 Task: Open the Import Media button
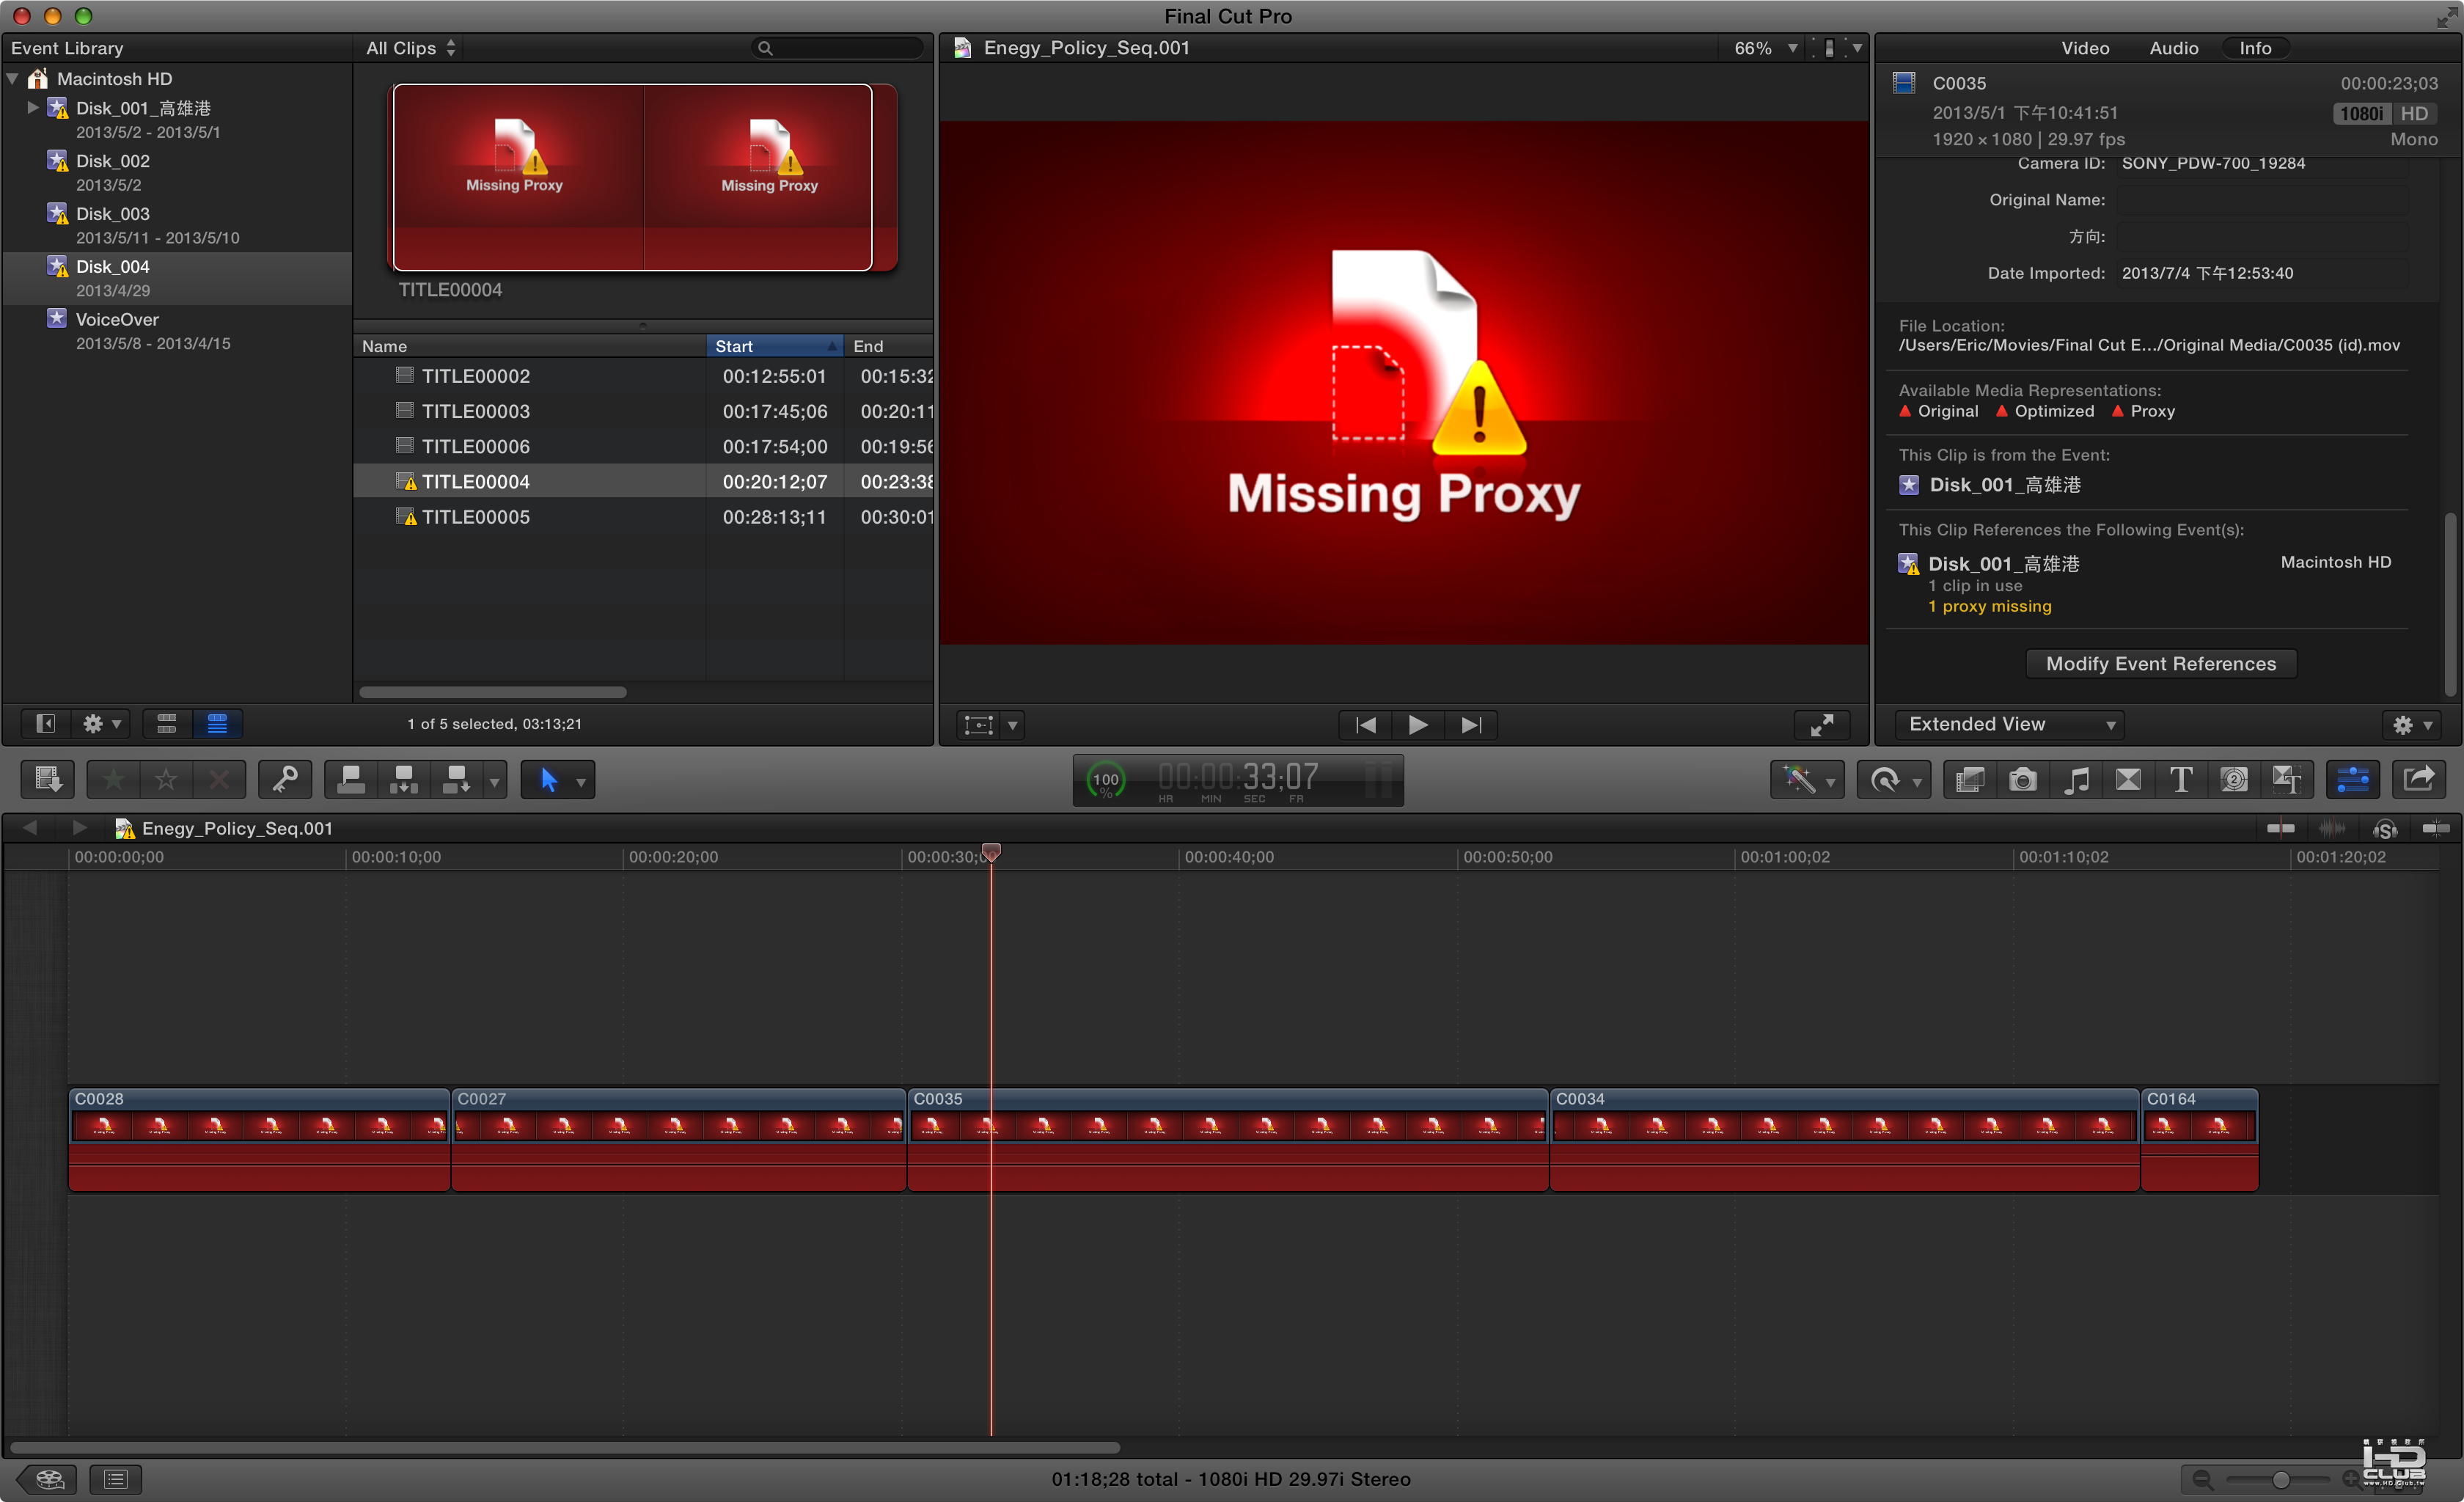tap(47, 779)
